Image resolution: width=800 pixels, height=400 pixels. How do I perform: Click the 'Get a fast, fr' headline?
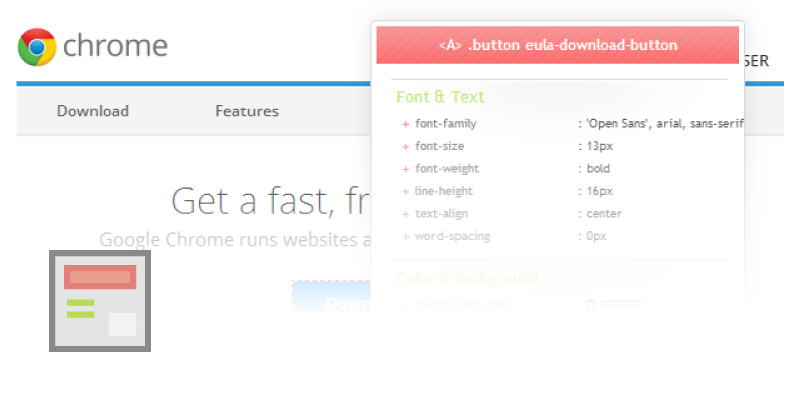coord(270,201)
